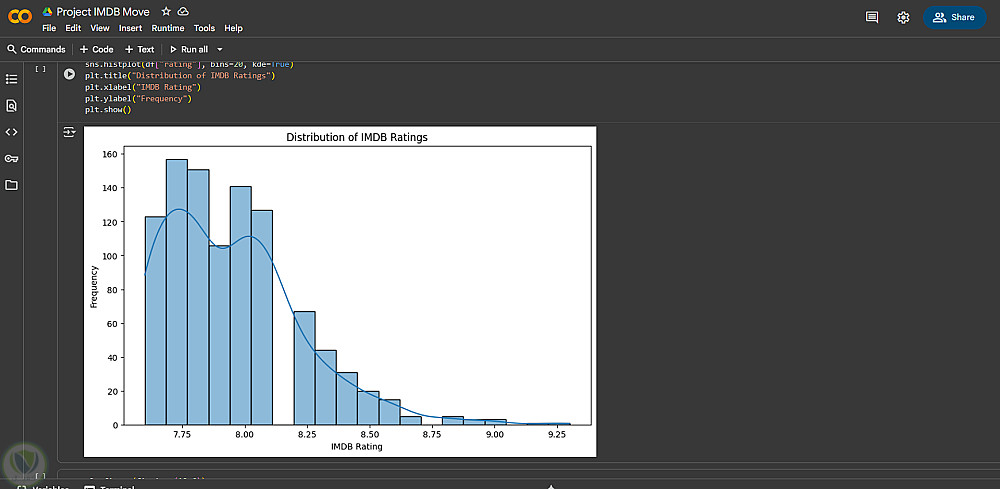Click the Distribution of IMDB Ratings chart

coord(340,291)
